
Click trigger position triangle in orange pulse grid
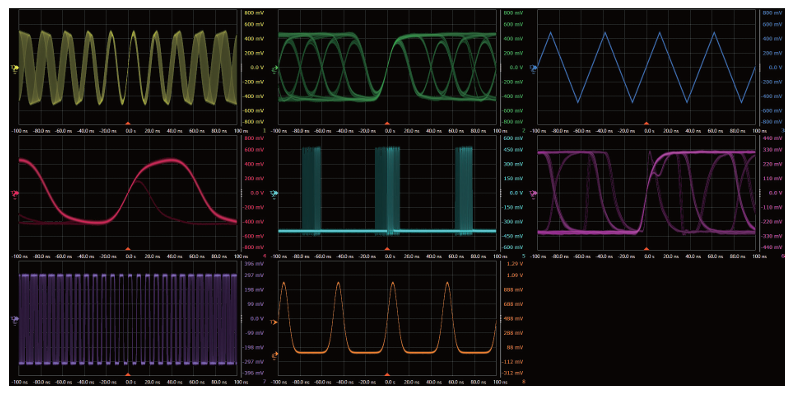coord(387,374)
